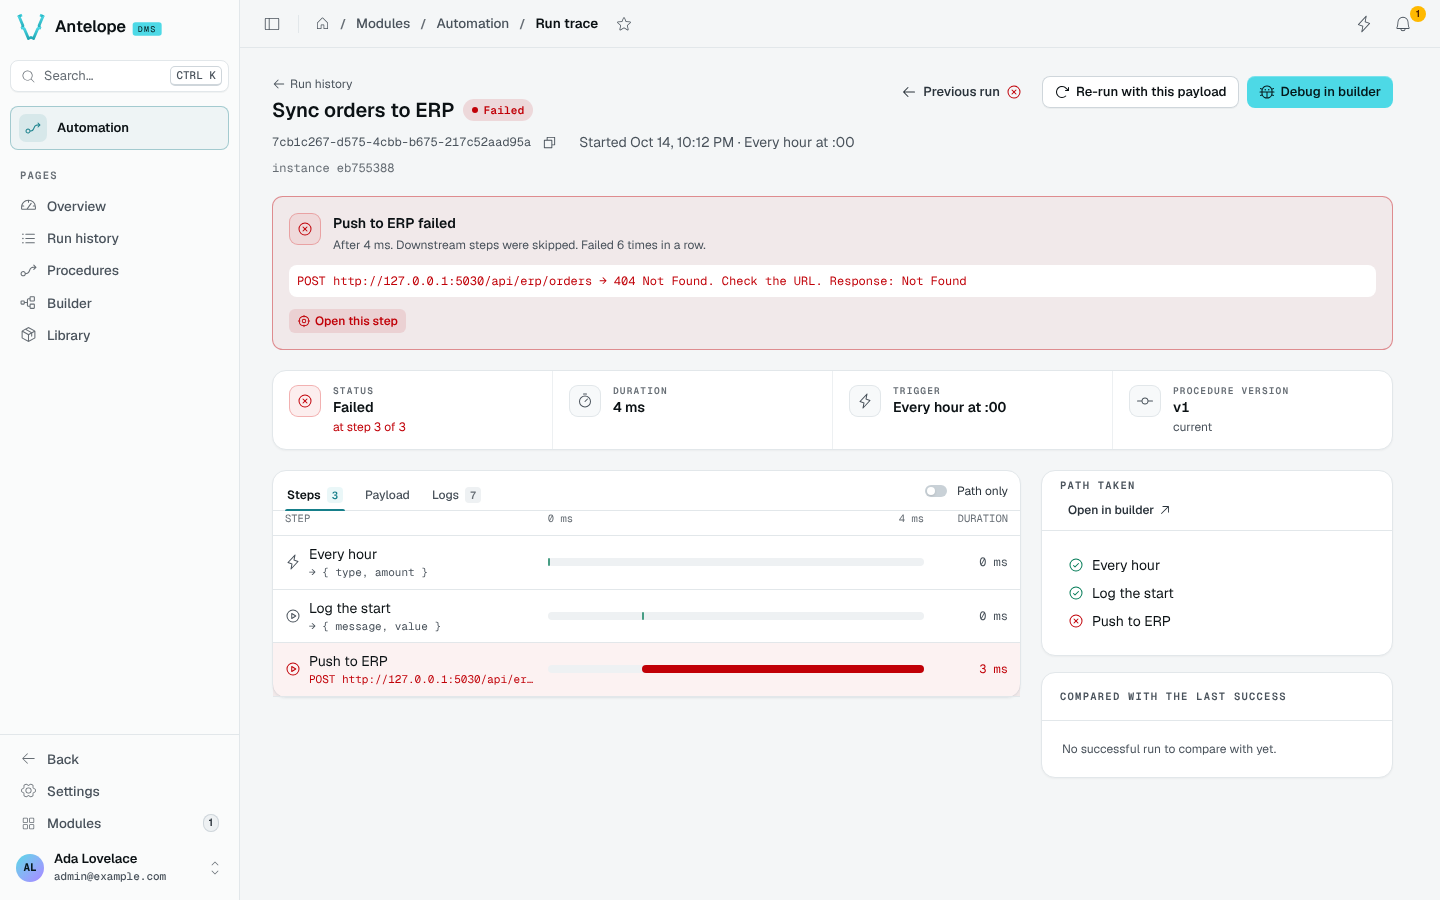
Task: Navigate to Builder in sidebar
Action: pos(119,303)
